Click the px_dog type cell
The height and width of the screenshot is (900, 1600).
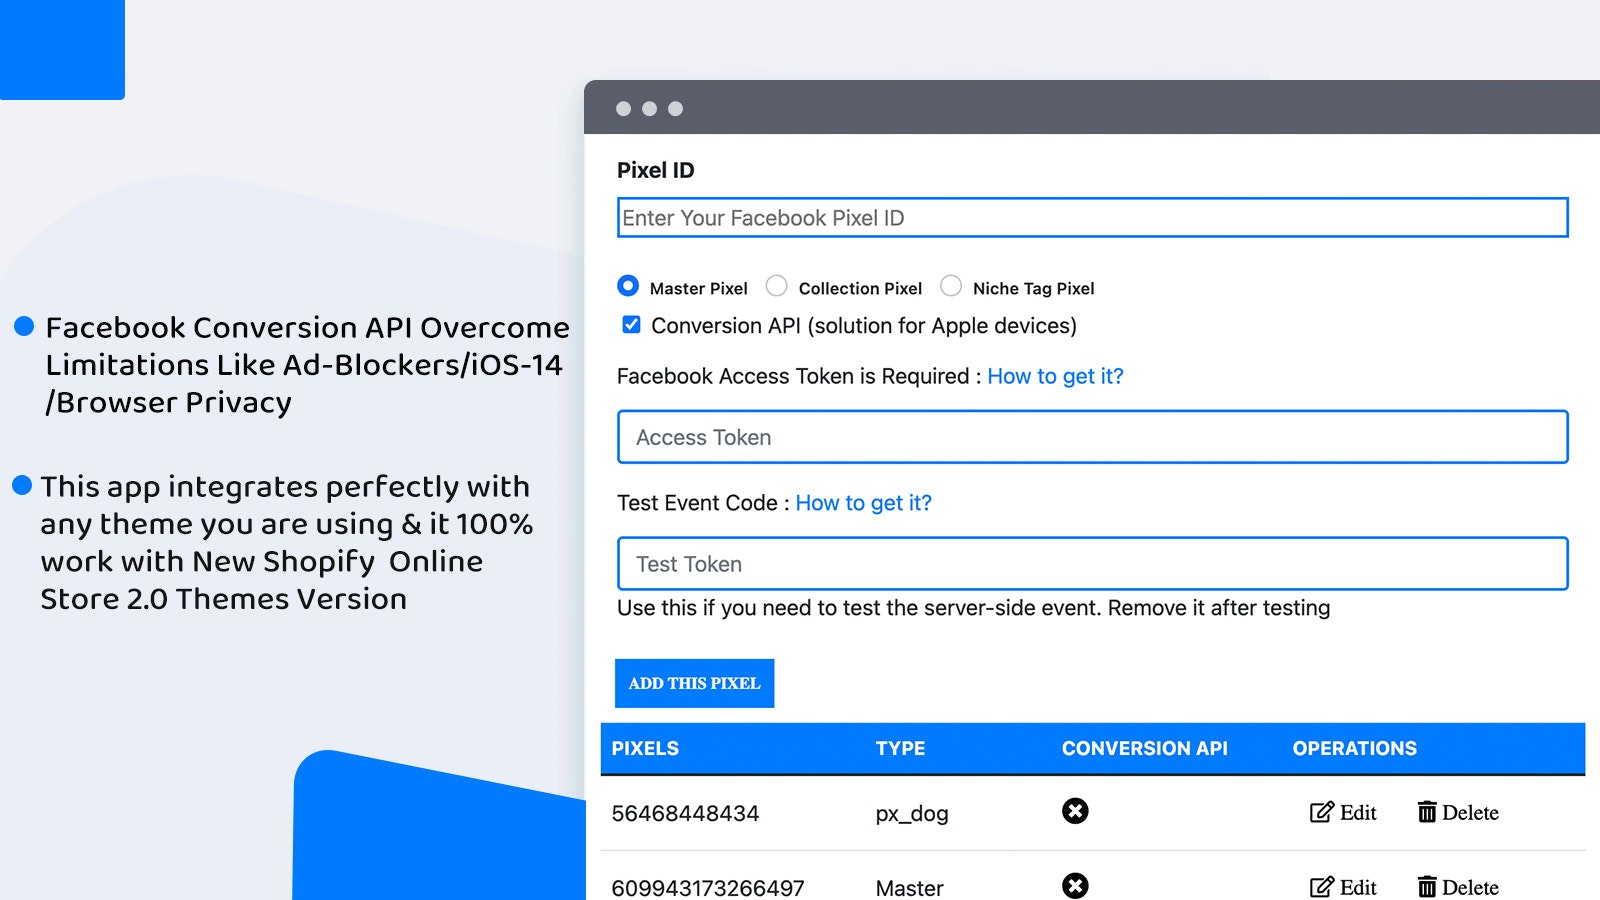(912, 814)
